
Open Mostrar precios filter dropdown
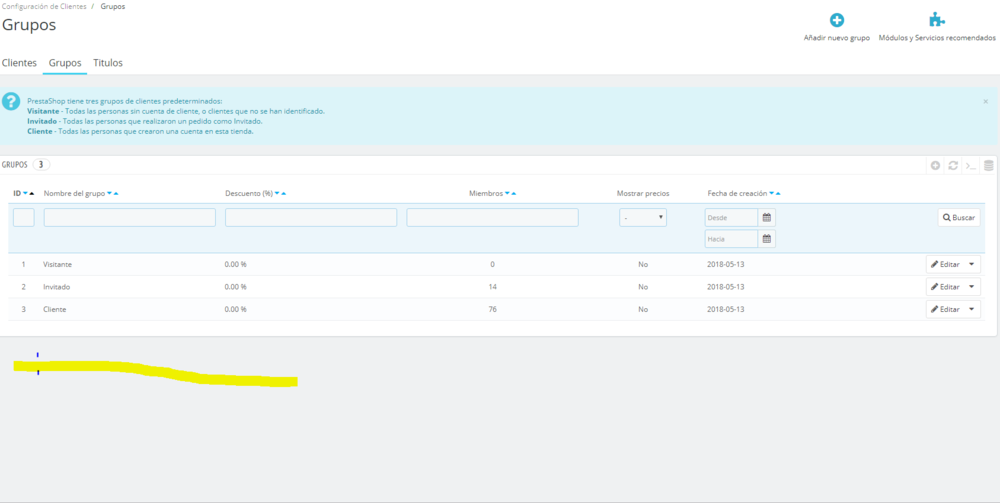tap(643, 217)
